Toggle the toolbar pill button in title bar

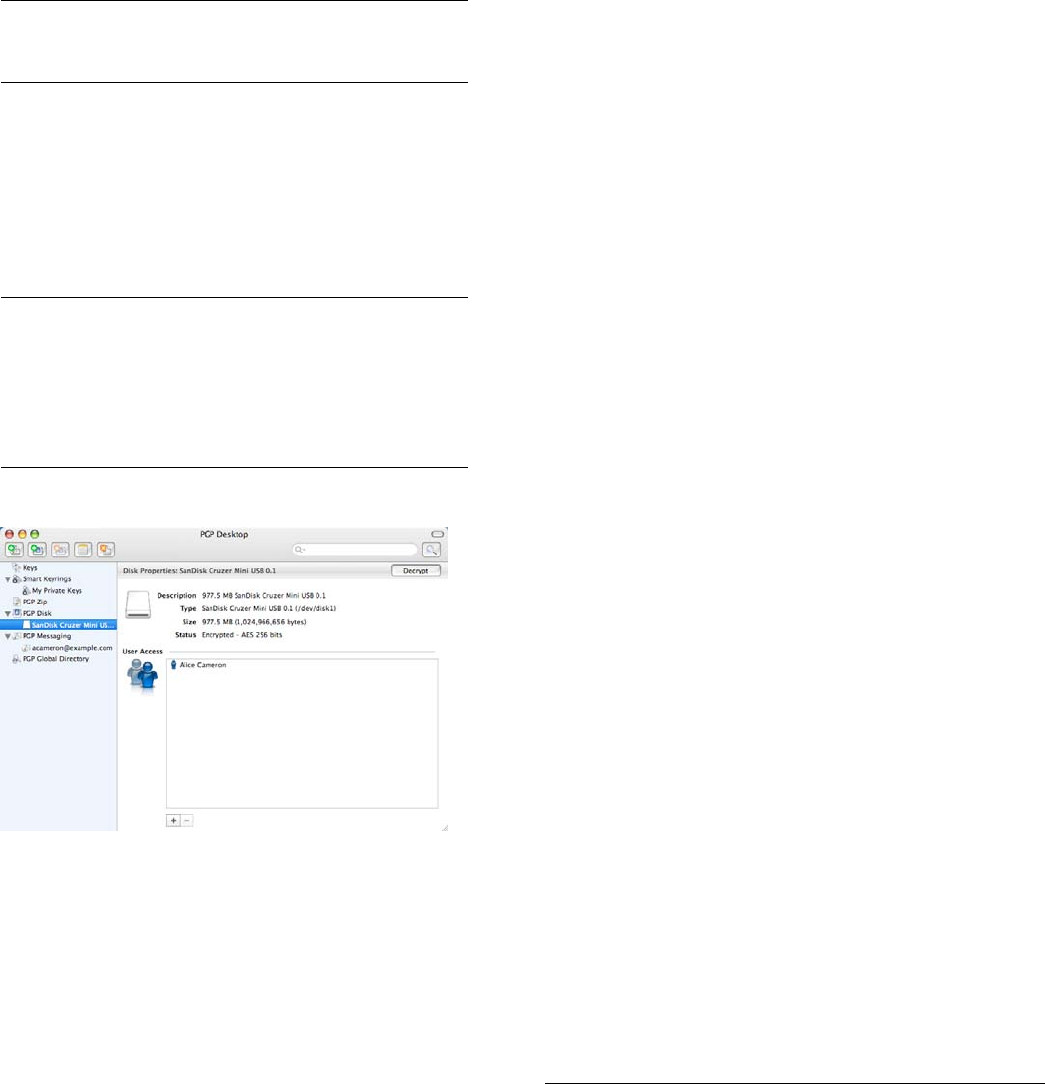tap(437, 534)
